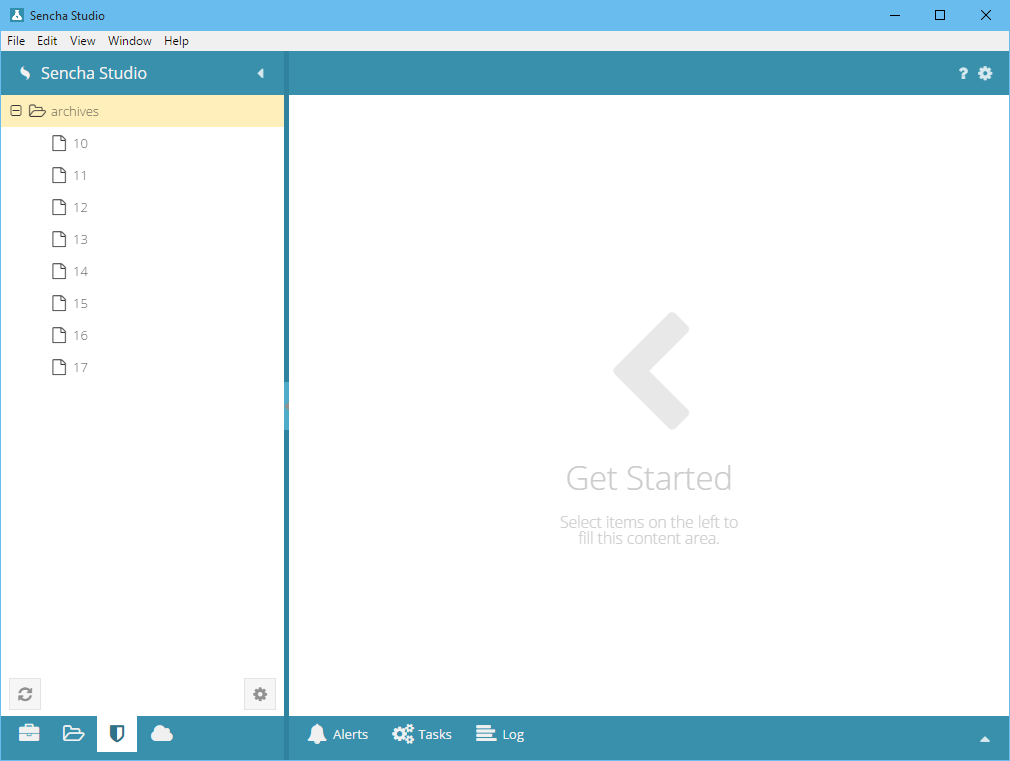Click the document icon beside 10
This screenshot has width=1010, height=761.
coord(59,143)
